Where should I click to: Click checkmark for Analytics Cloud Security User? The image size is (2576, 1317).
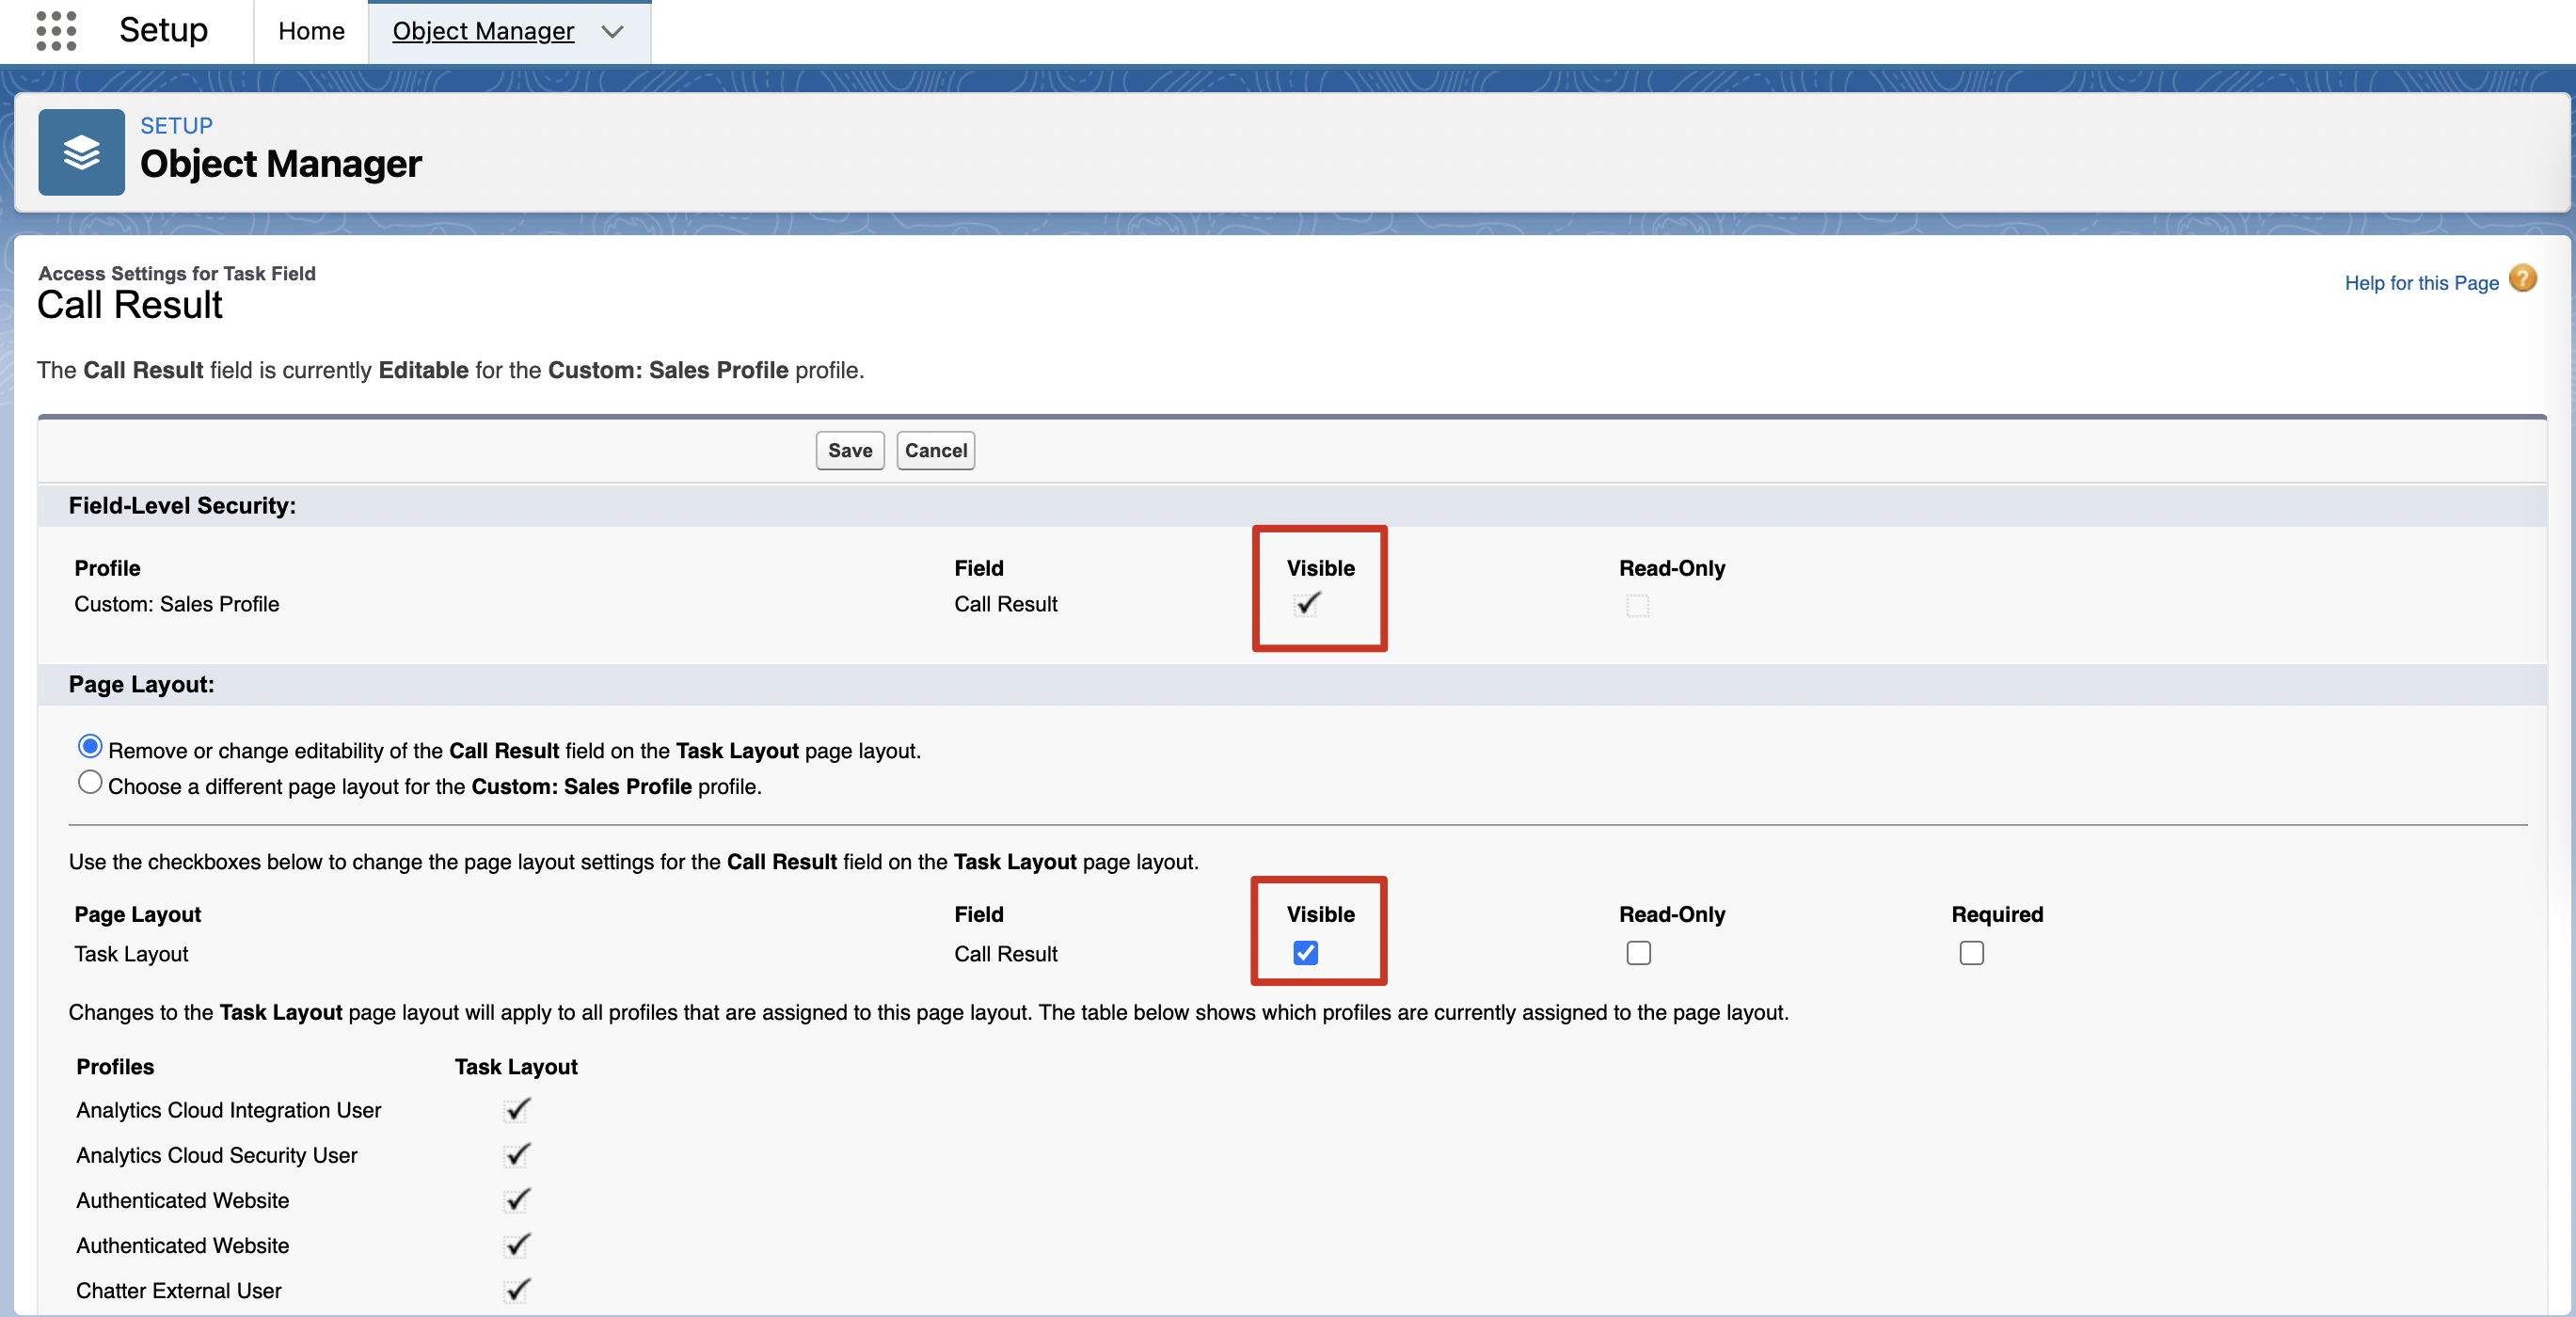coord(517,1155)
